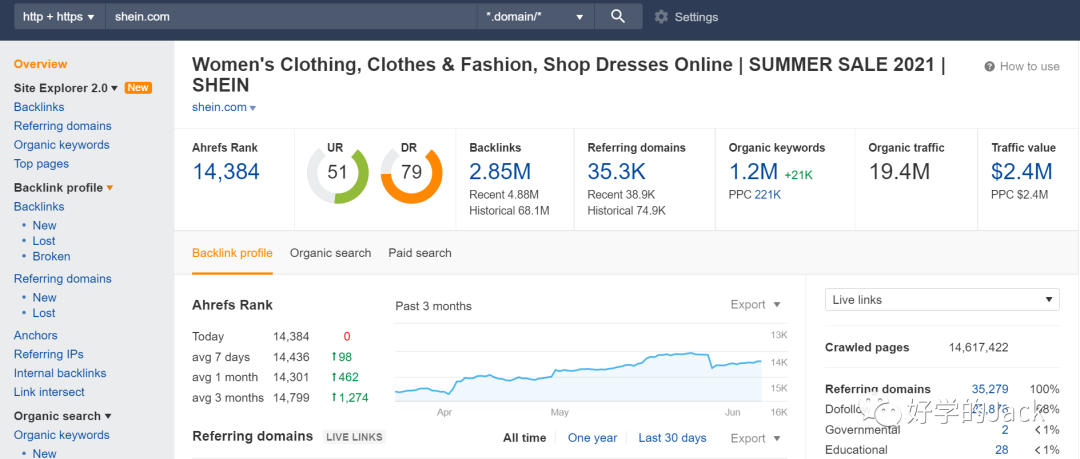This screenshot has width=1080, height=459.
Task: Click the Educational count 28
Action: click(1002, 449)
